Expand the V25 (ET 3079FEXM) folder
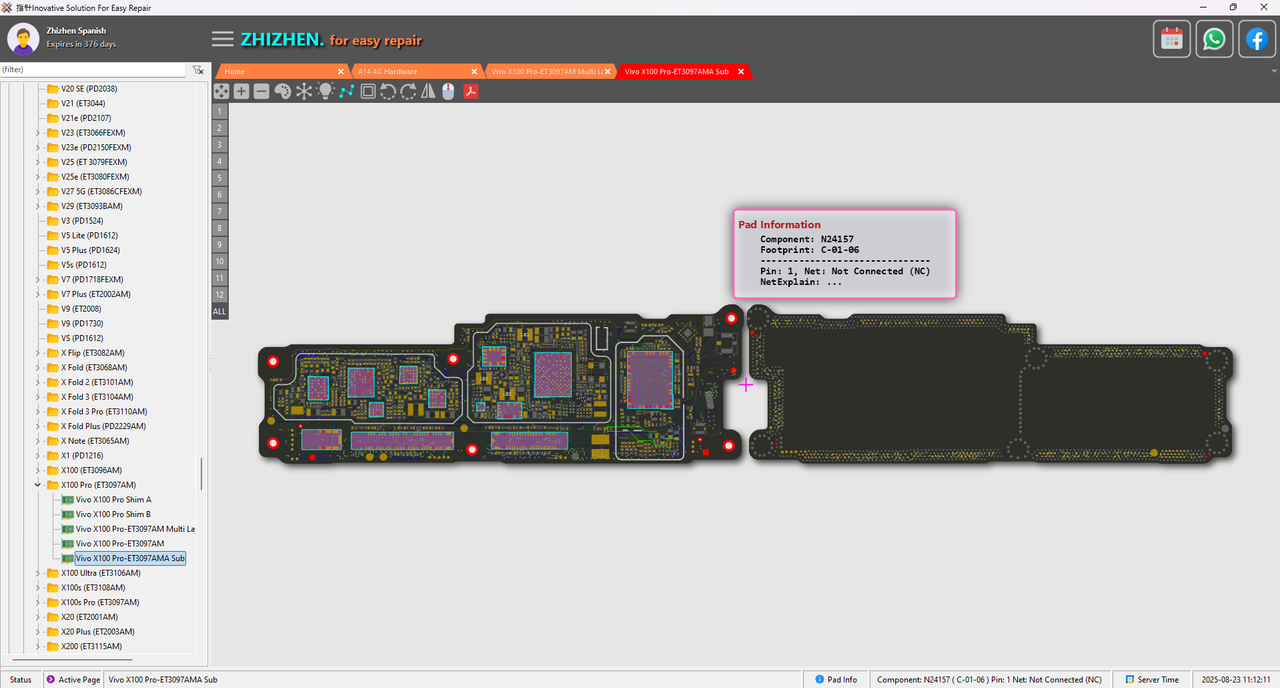 coord(38,162)
